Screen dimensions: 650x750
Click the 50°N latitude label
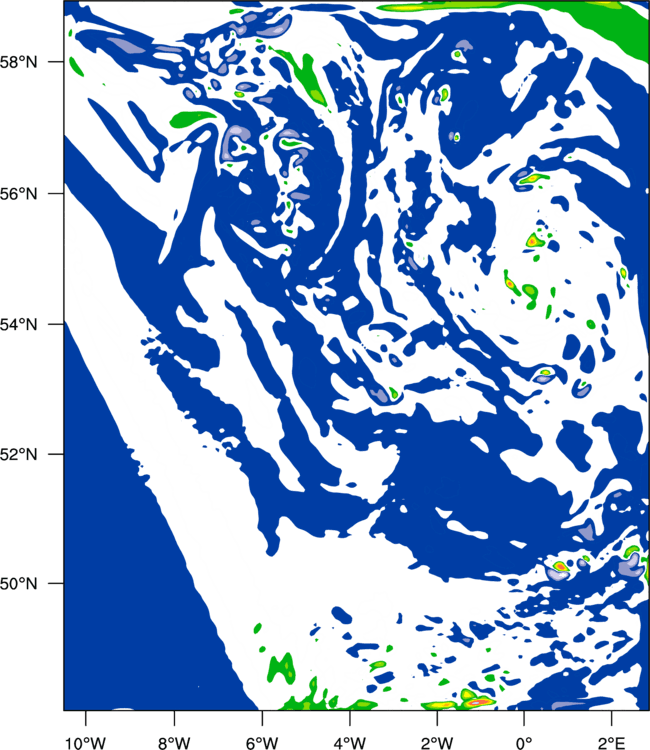click(18, 584)
